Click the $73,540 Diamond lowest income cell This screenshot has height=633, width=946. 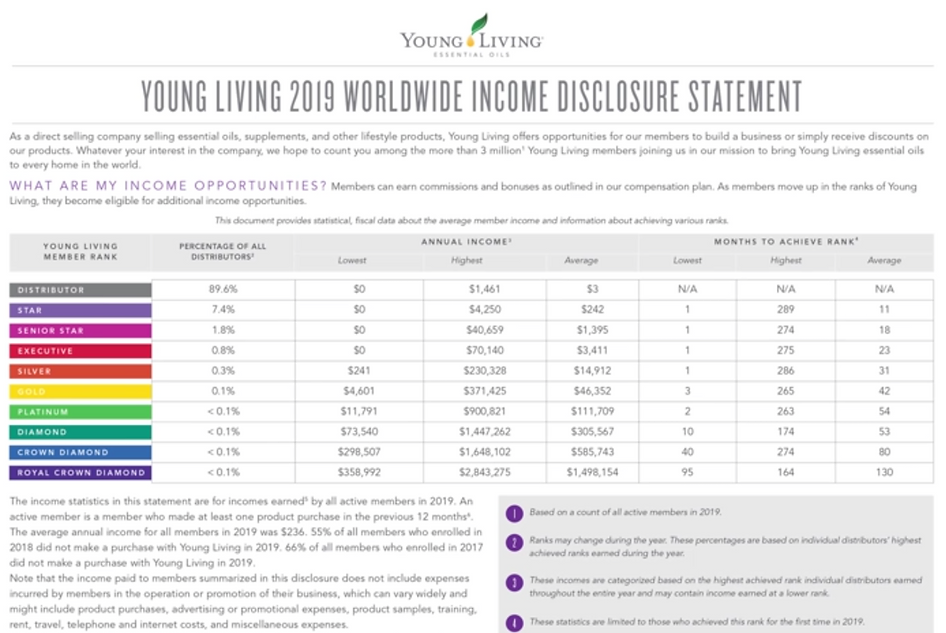[x=359, y=431]
